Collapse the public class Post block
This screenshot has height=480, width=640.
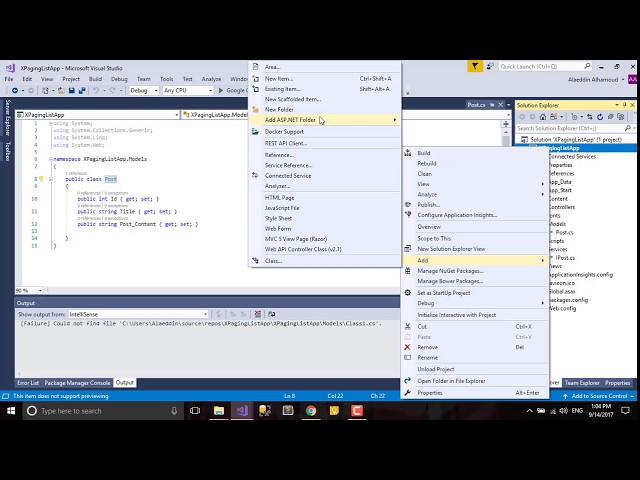tap(51, 179)
